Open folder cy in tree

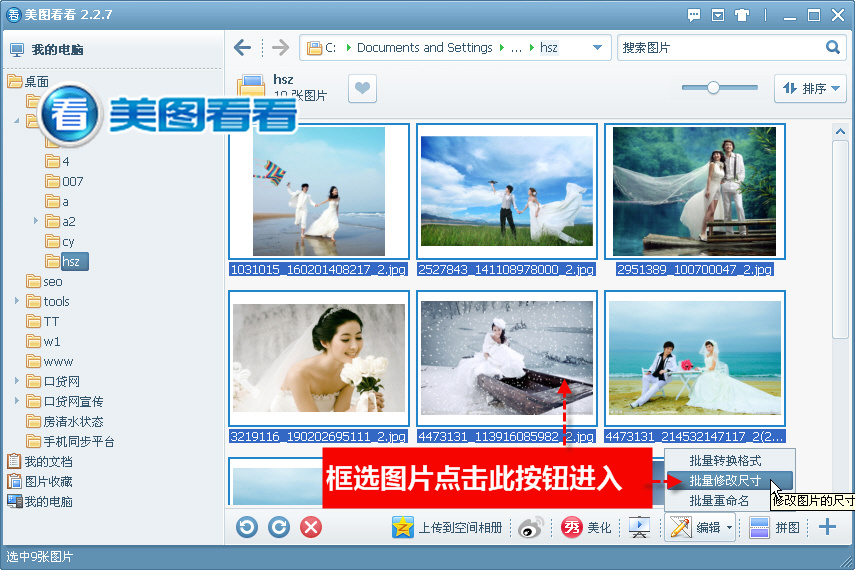click(60, 241)
